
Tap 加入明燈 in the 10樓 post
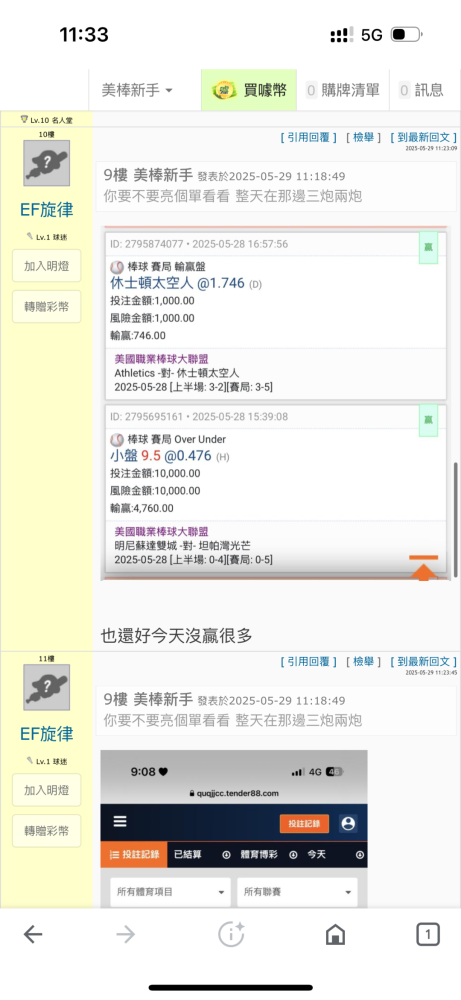click(47, 266)
